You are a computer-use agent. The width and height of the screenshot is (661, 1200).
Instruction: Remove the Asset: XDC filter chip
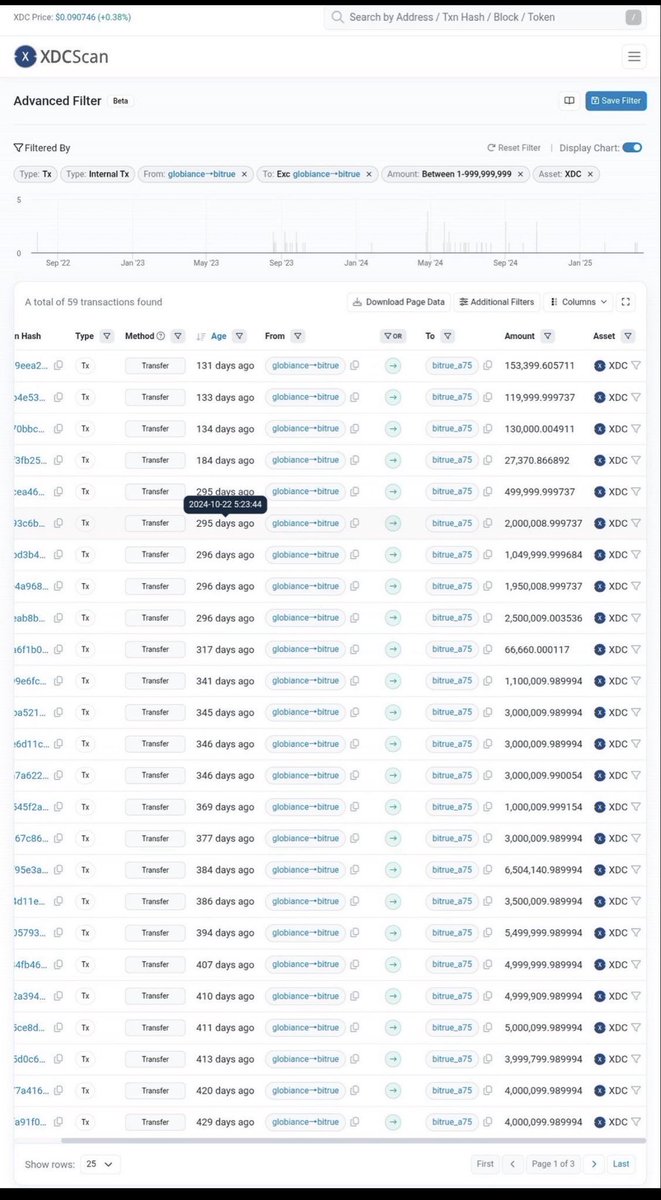click(x=590, y=174)
